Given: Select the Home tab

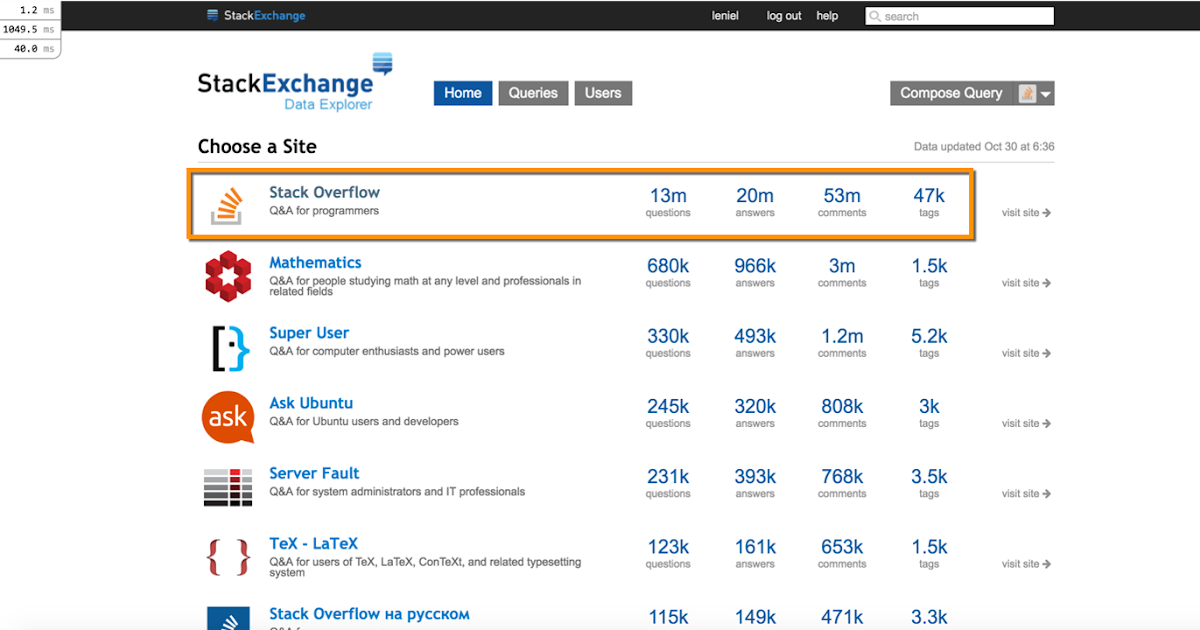Looking at the screenshot, I should [x=463, y=93].
